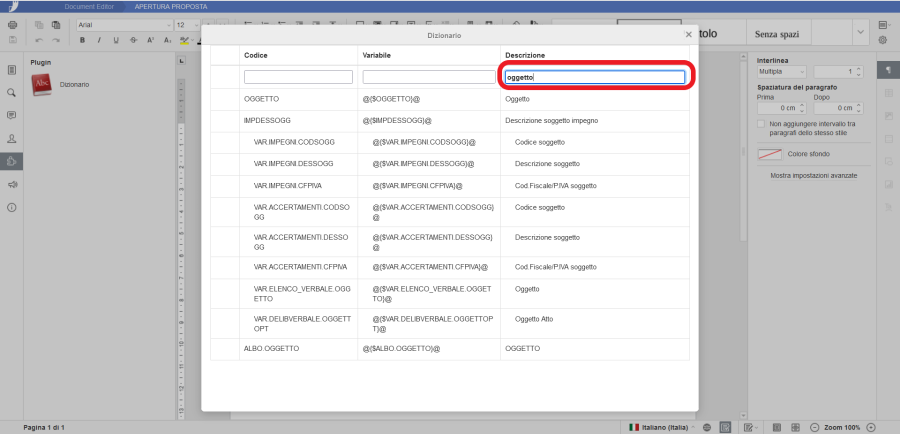Open Italiano (Italia) language selector
The image size is (900, 434).
[x=661, y=427]
